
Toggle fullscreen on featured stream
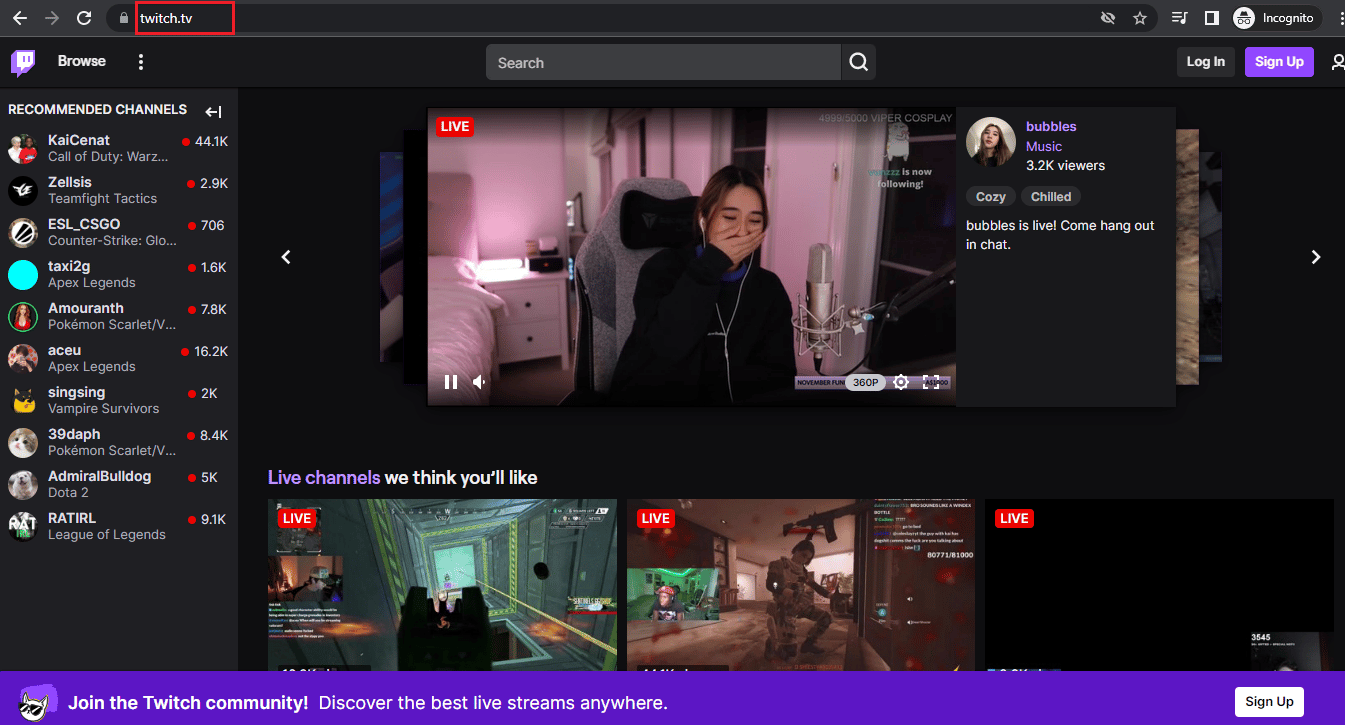930,382
